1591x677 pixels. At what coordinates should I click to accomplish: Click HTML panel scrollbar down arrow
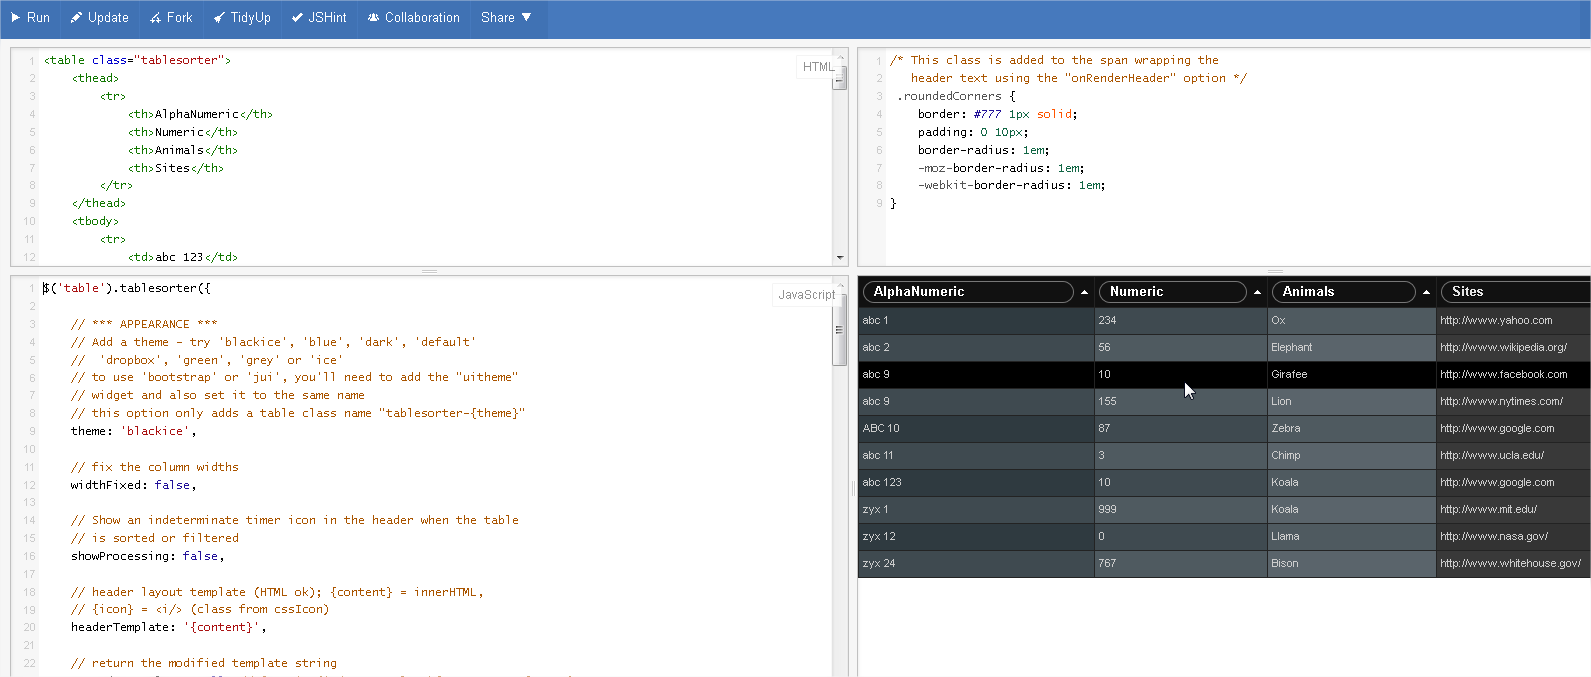coord(840,258)
